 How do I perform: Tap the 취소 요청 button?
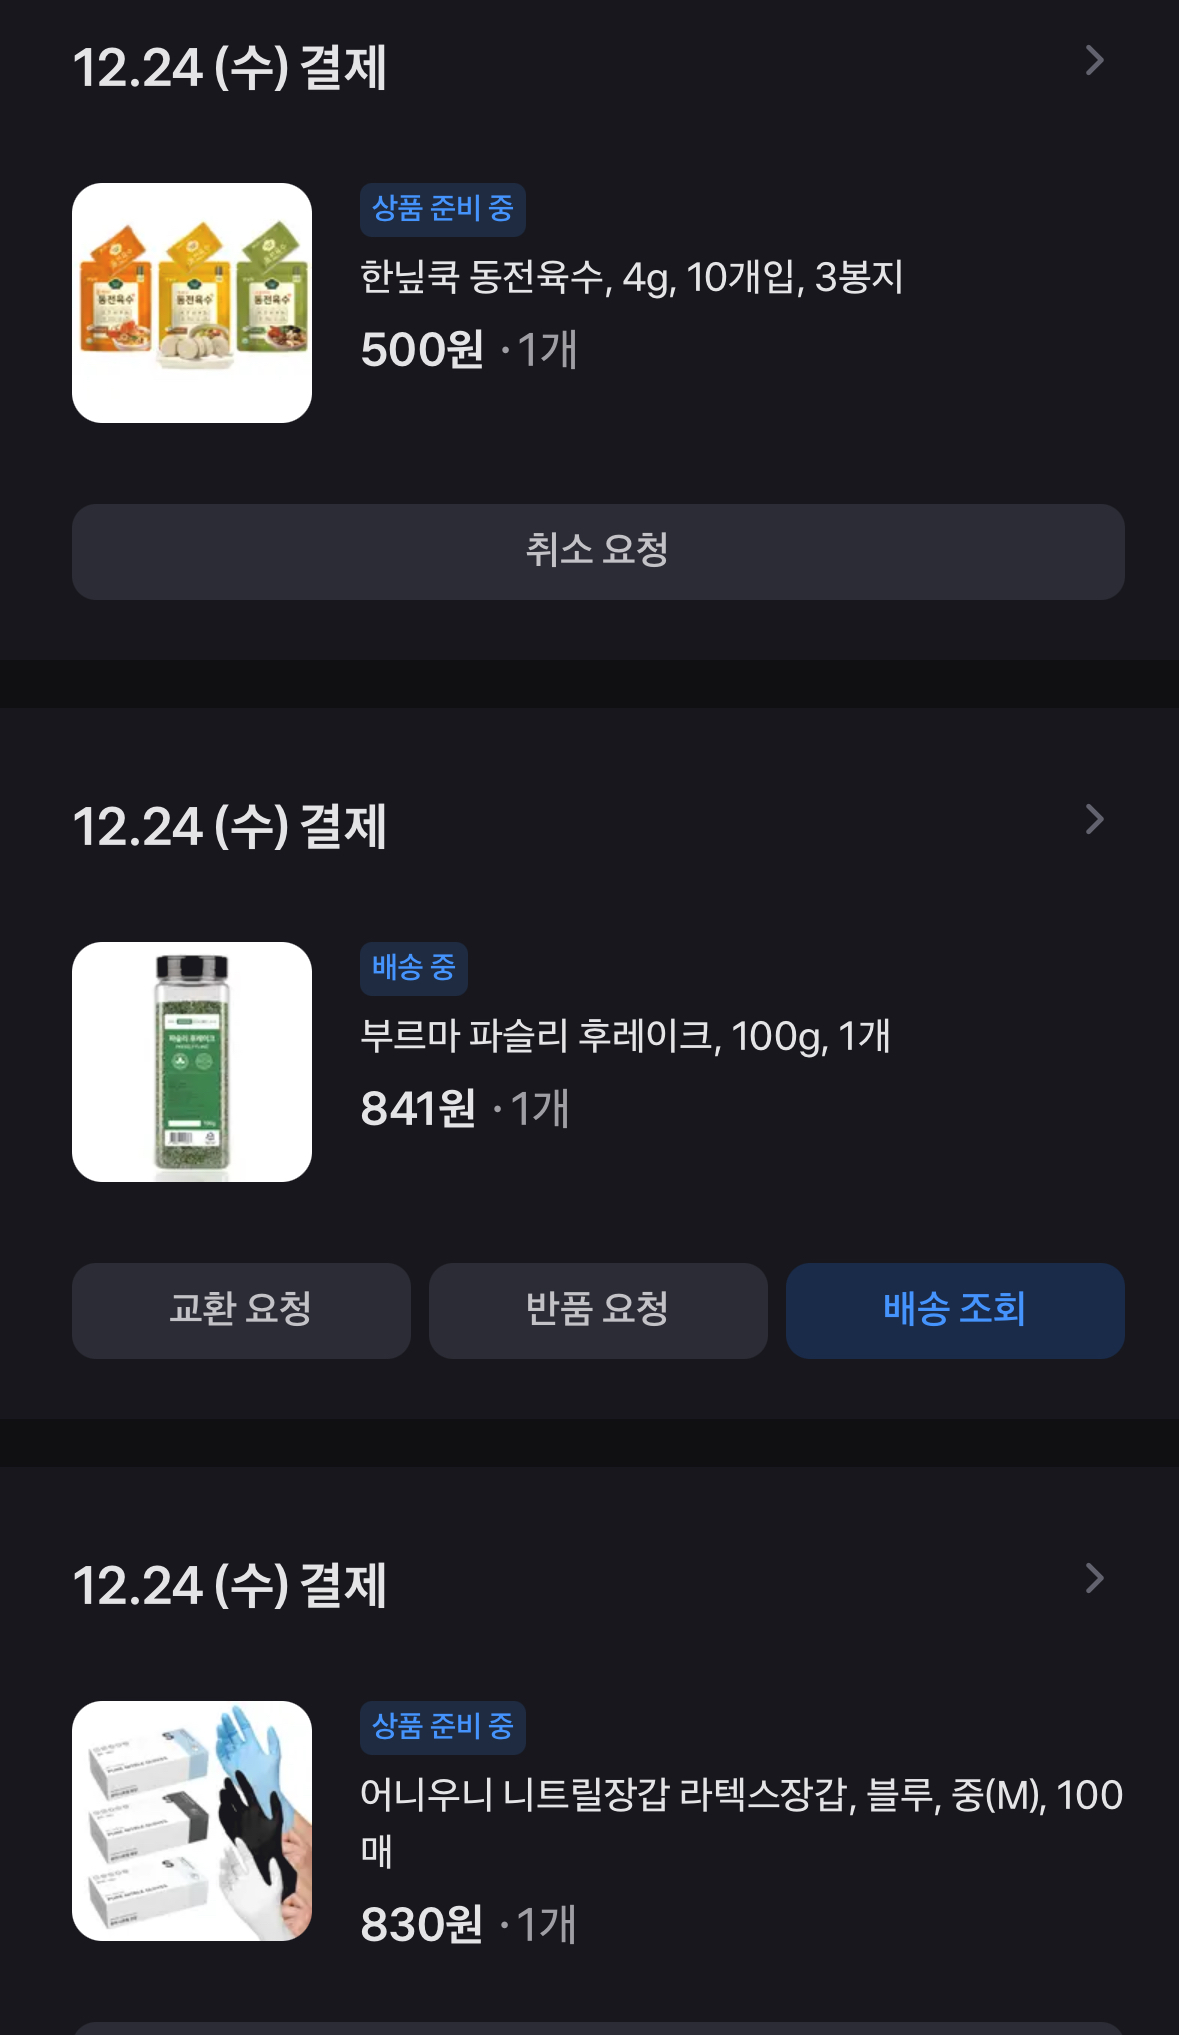click(598, 552)
